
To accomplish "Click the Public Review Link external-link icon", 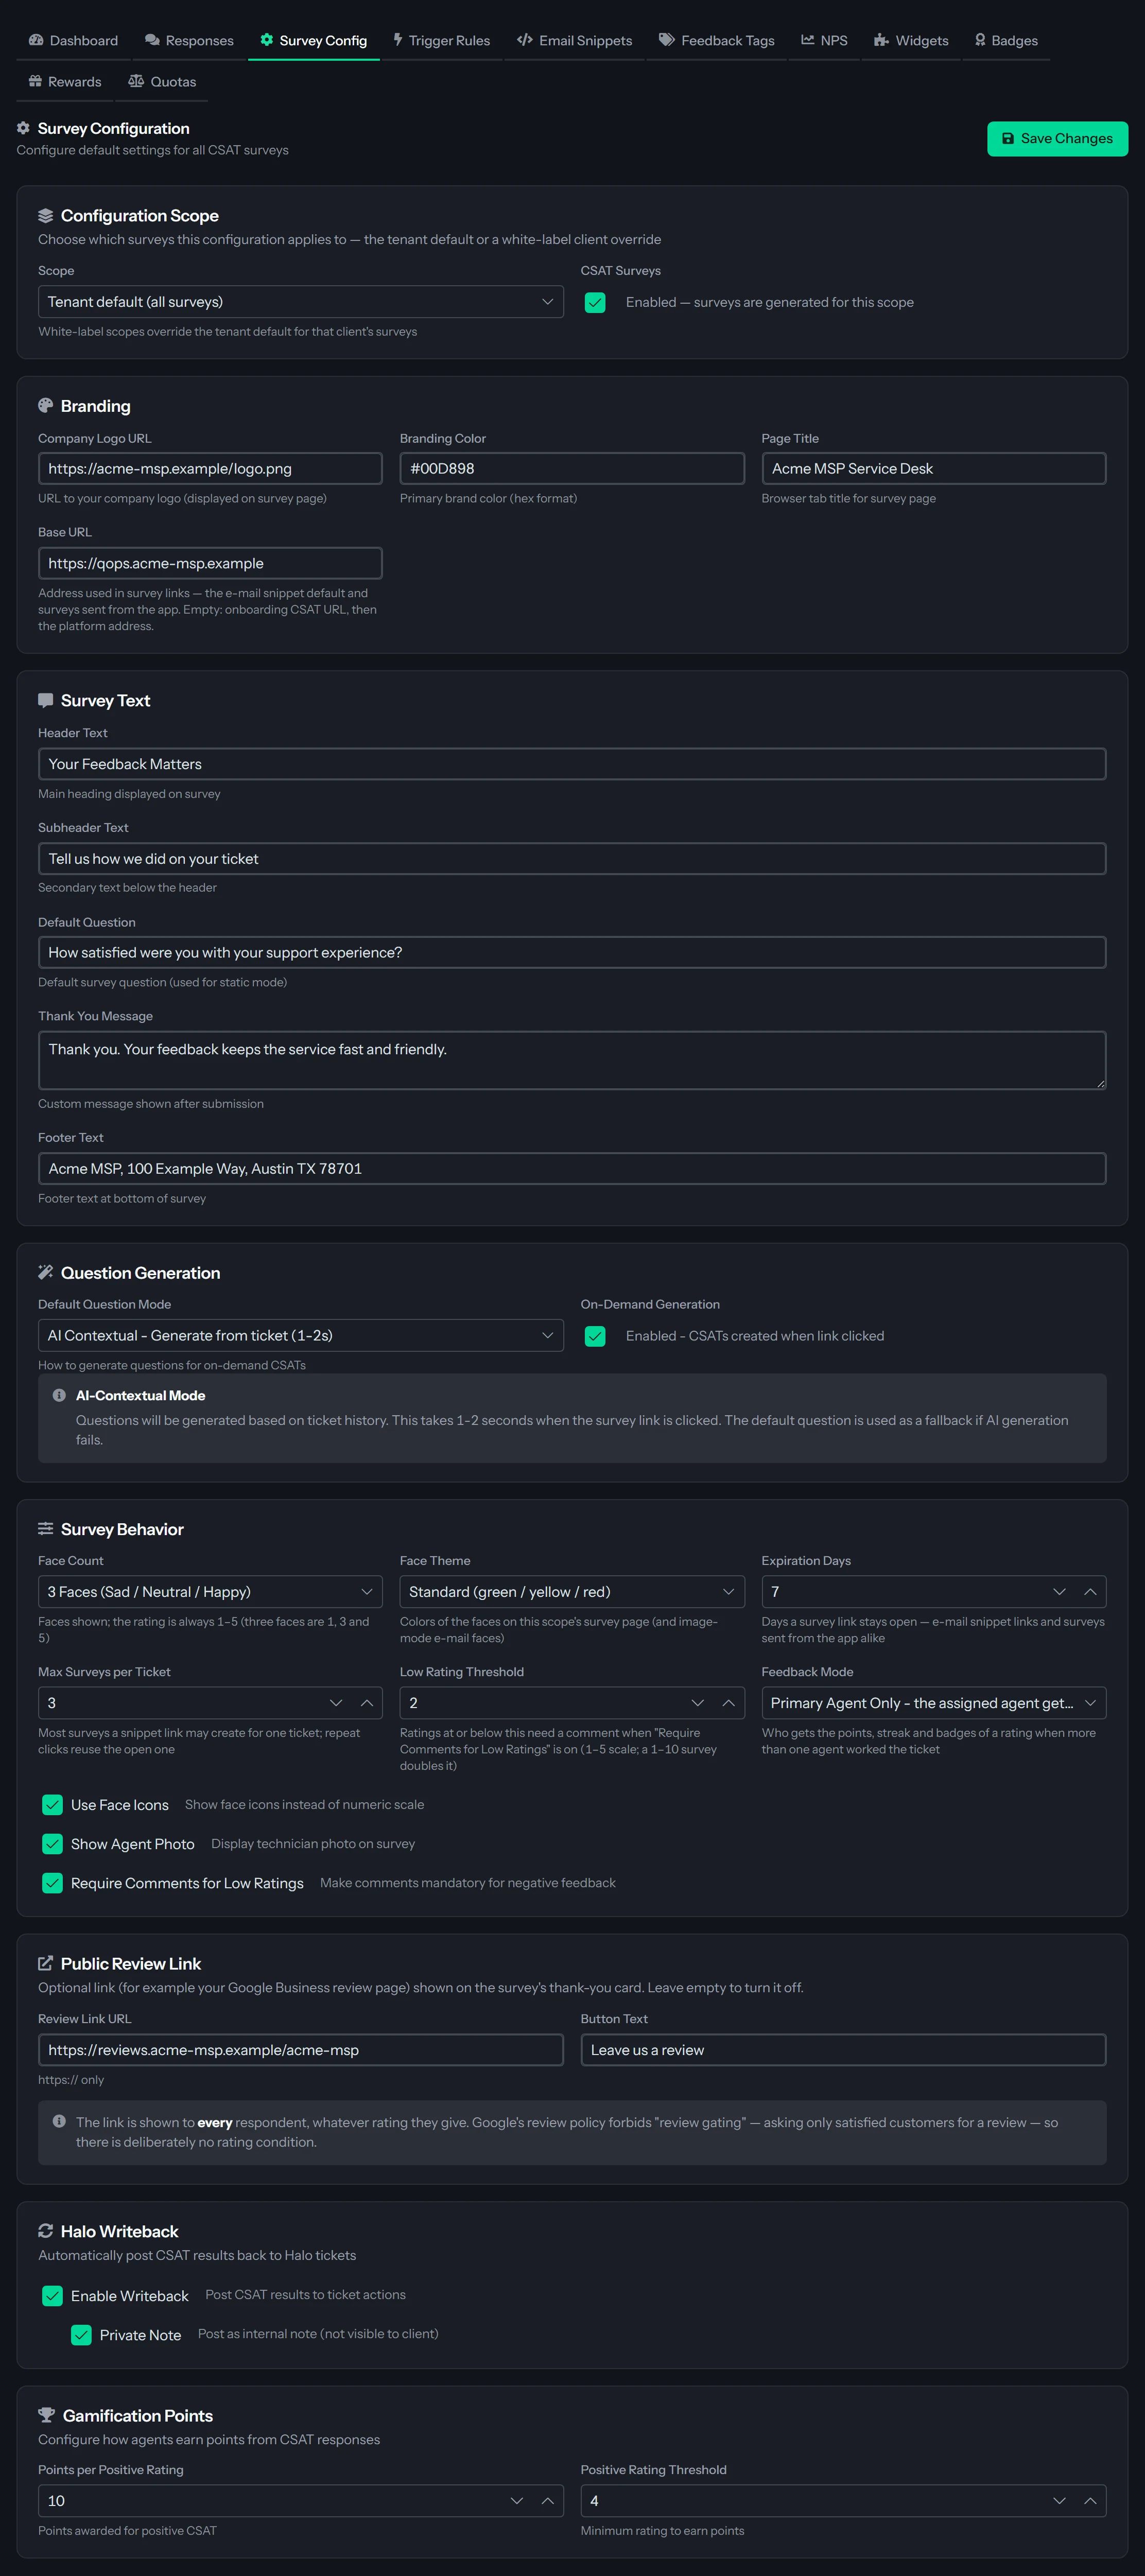I will coord(45,1963).
